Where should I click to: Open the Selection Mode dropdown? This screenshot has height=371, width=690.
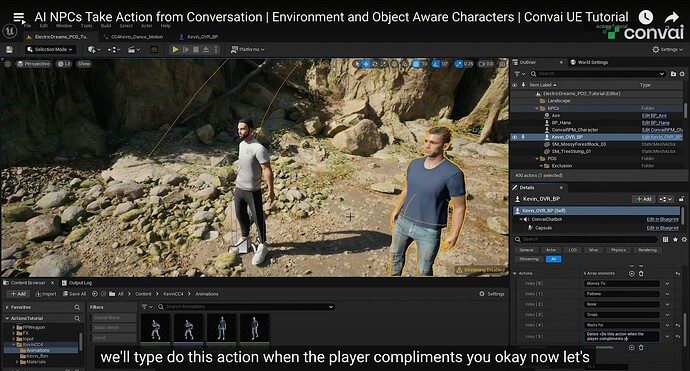click(51, 50)
